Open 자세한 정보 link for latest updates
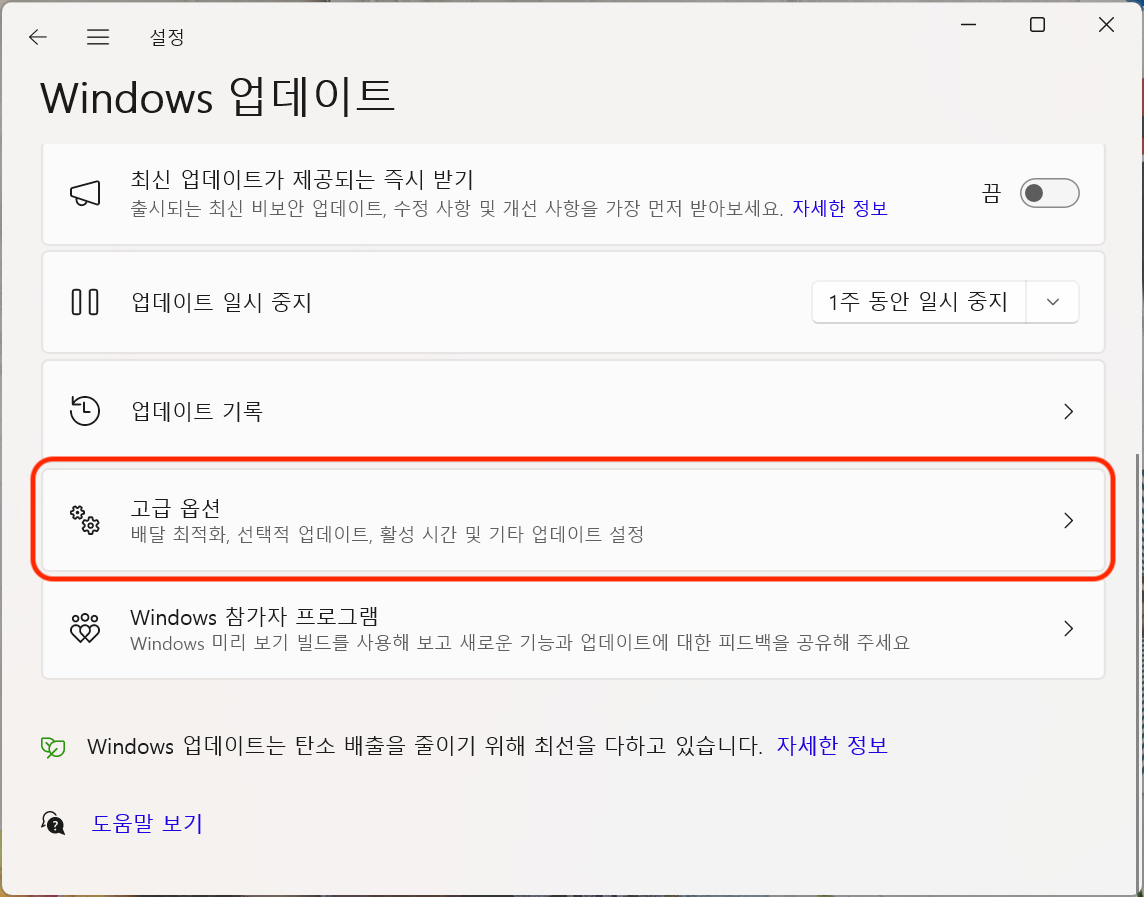This screenshot has width=1144, height=897. pos(840,209)
